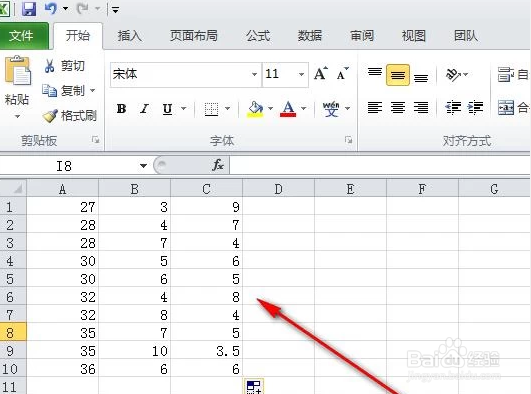Open the font name dropdown arrow

coord(254,74)
